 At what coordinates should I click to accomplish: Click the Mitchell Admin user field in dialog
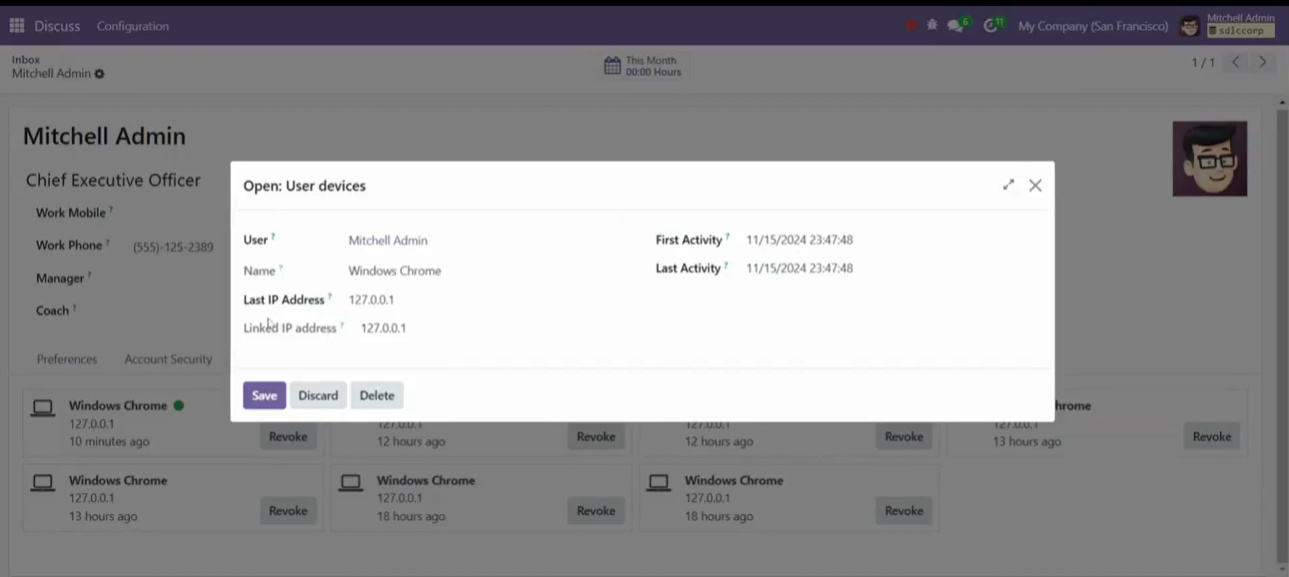coord(388,240)
